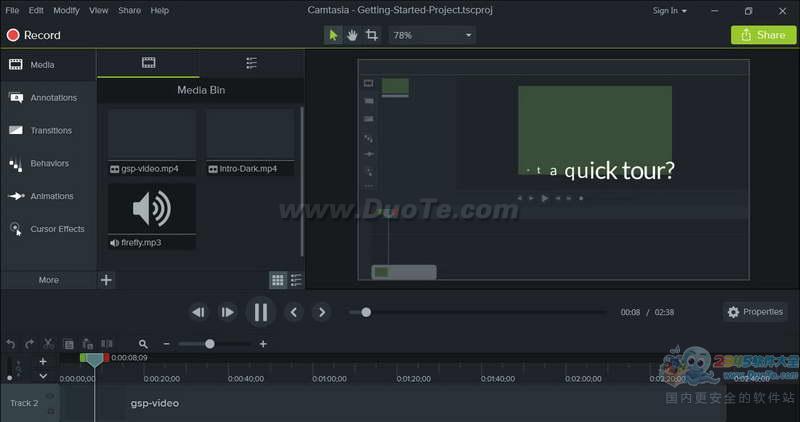Zoom out the timeline with minus

(x=166, y=344)
